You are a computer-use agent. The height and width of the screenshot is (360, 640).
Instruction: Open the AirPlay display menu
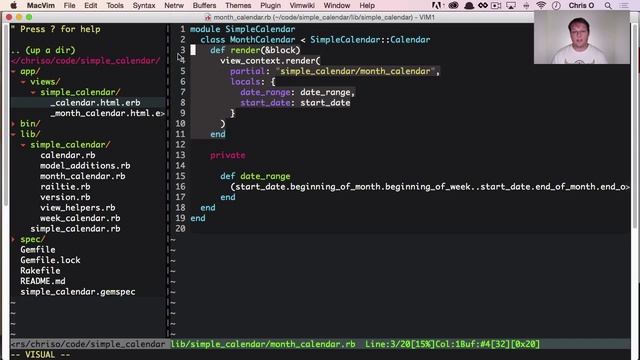point(511,5)
